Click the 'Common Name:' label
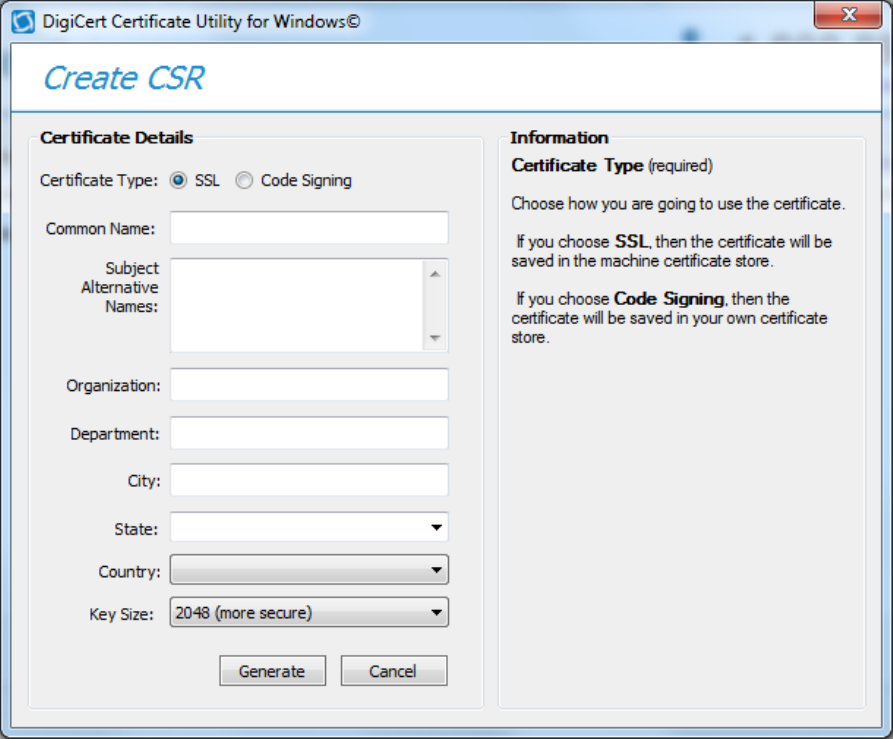The height and width of the screenshot is (739, 893). (100, 229)
